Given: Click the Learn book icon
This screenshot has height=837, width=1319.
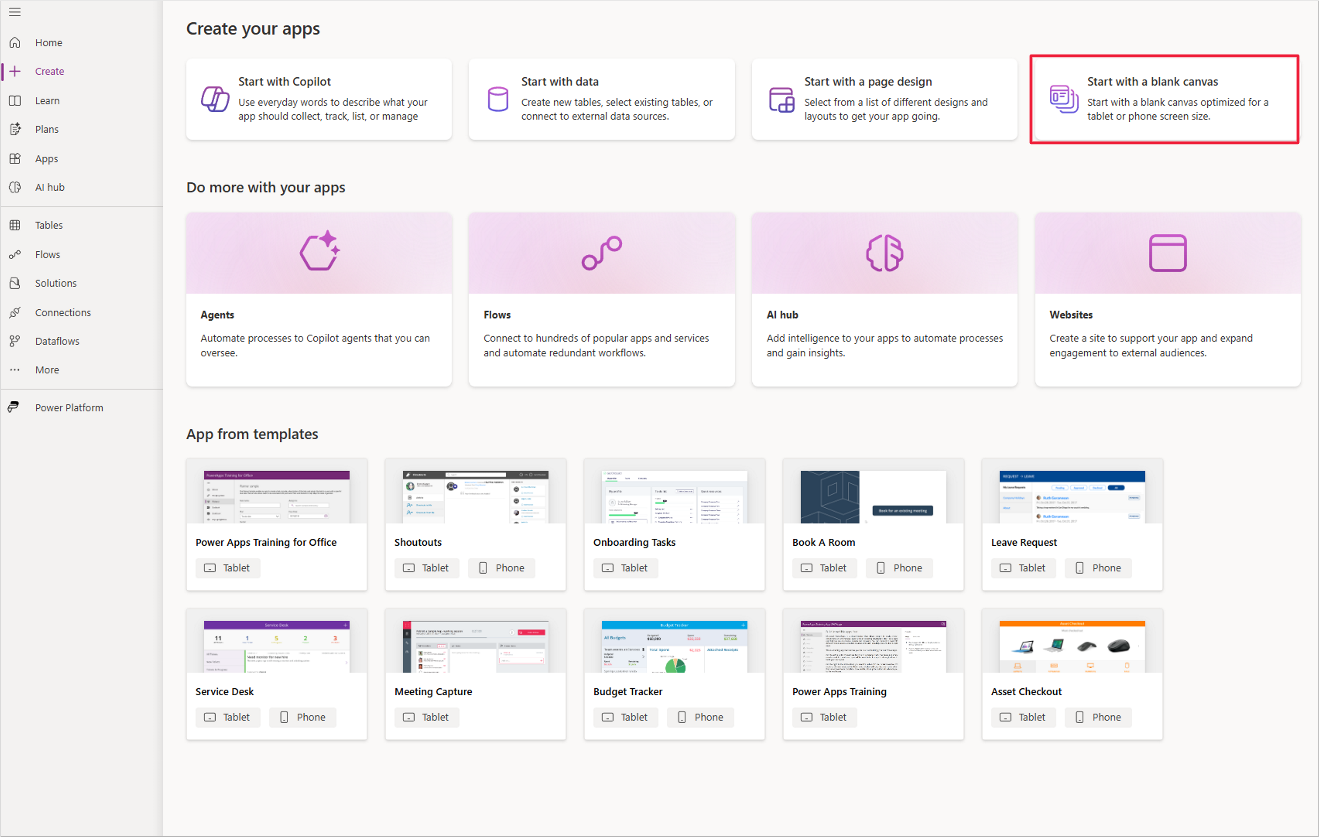Looking at the screenshot, I should [14, 101].
